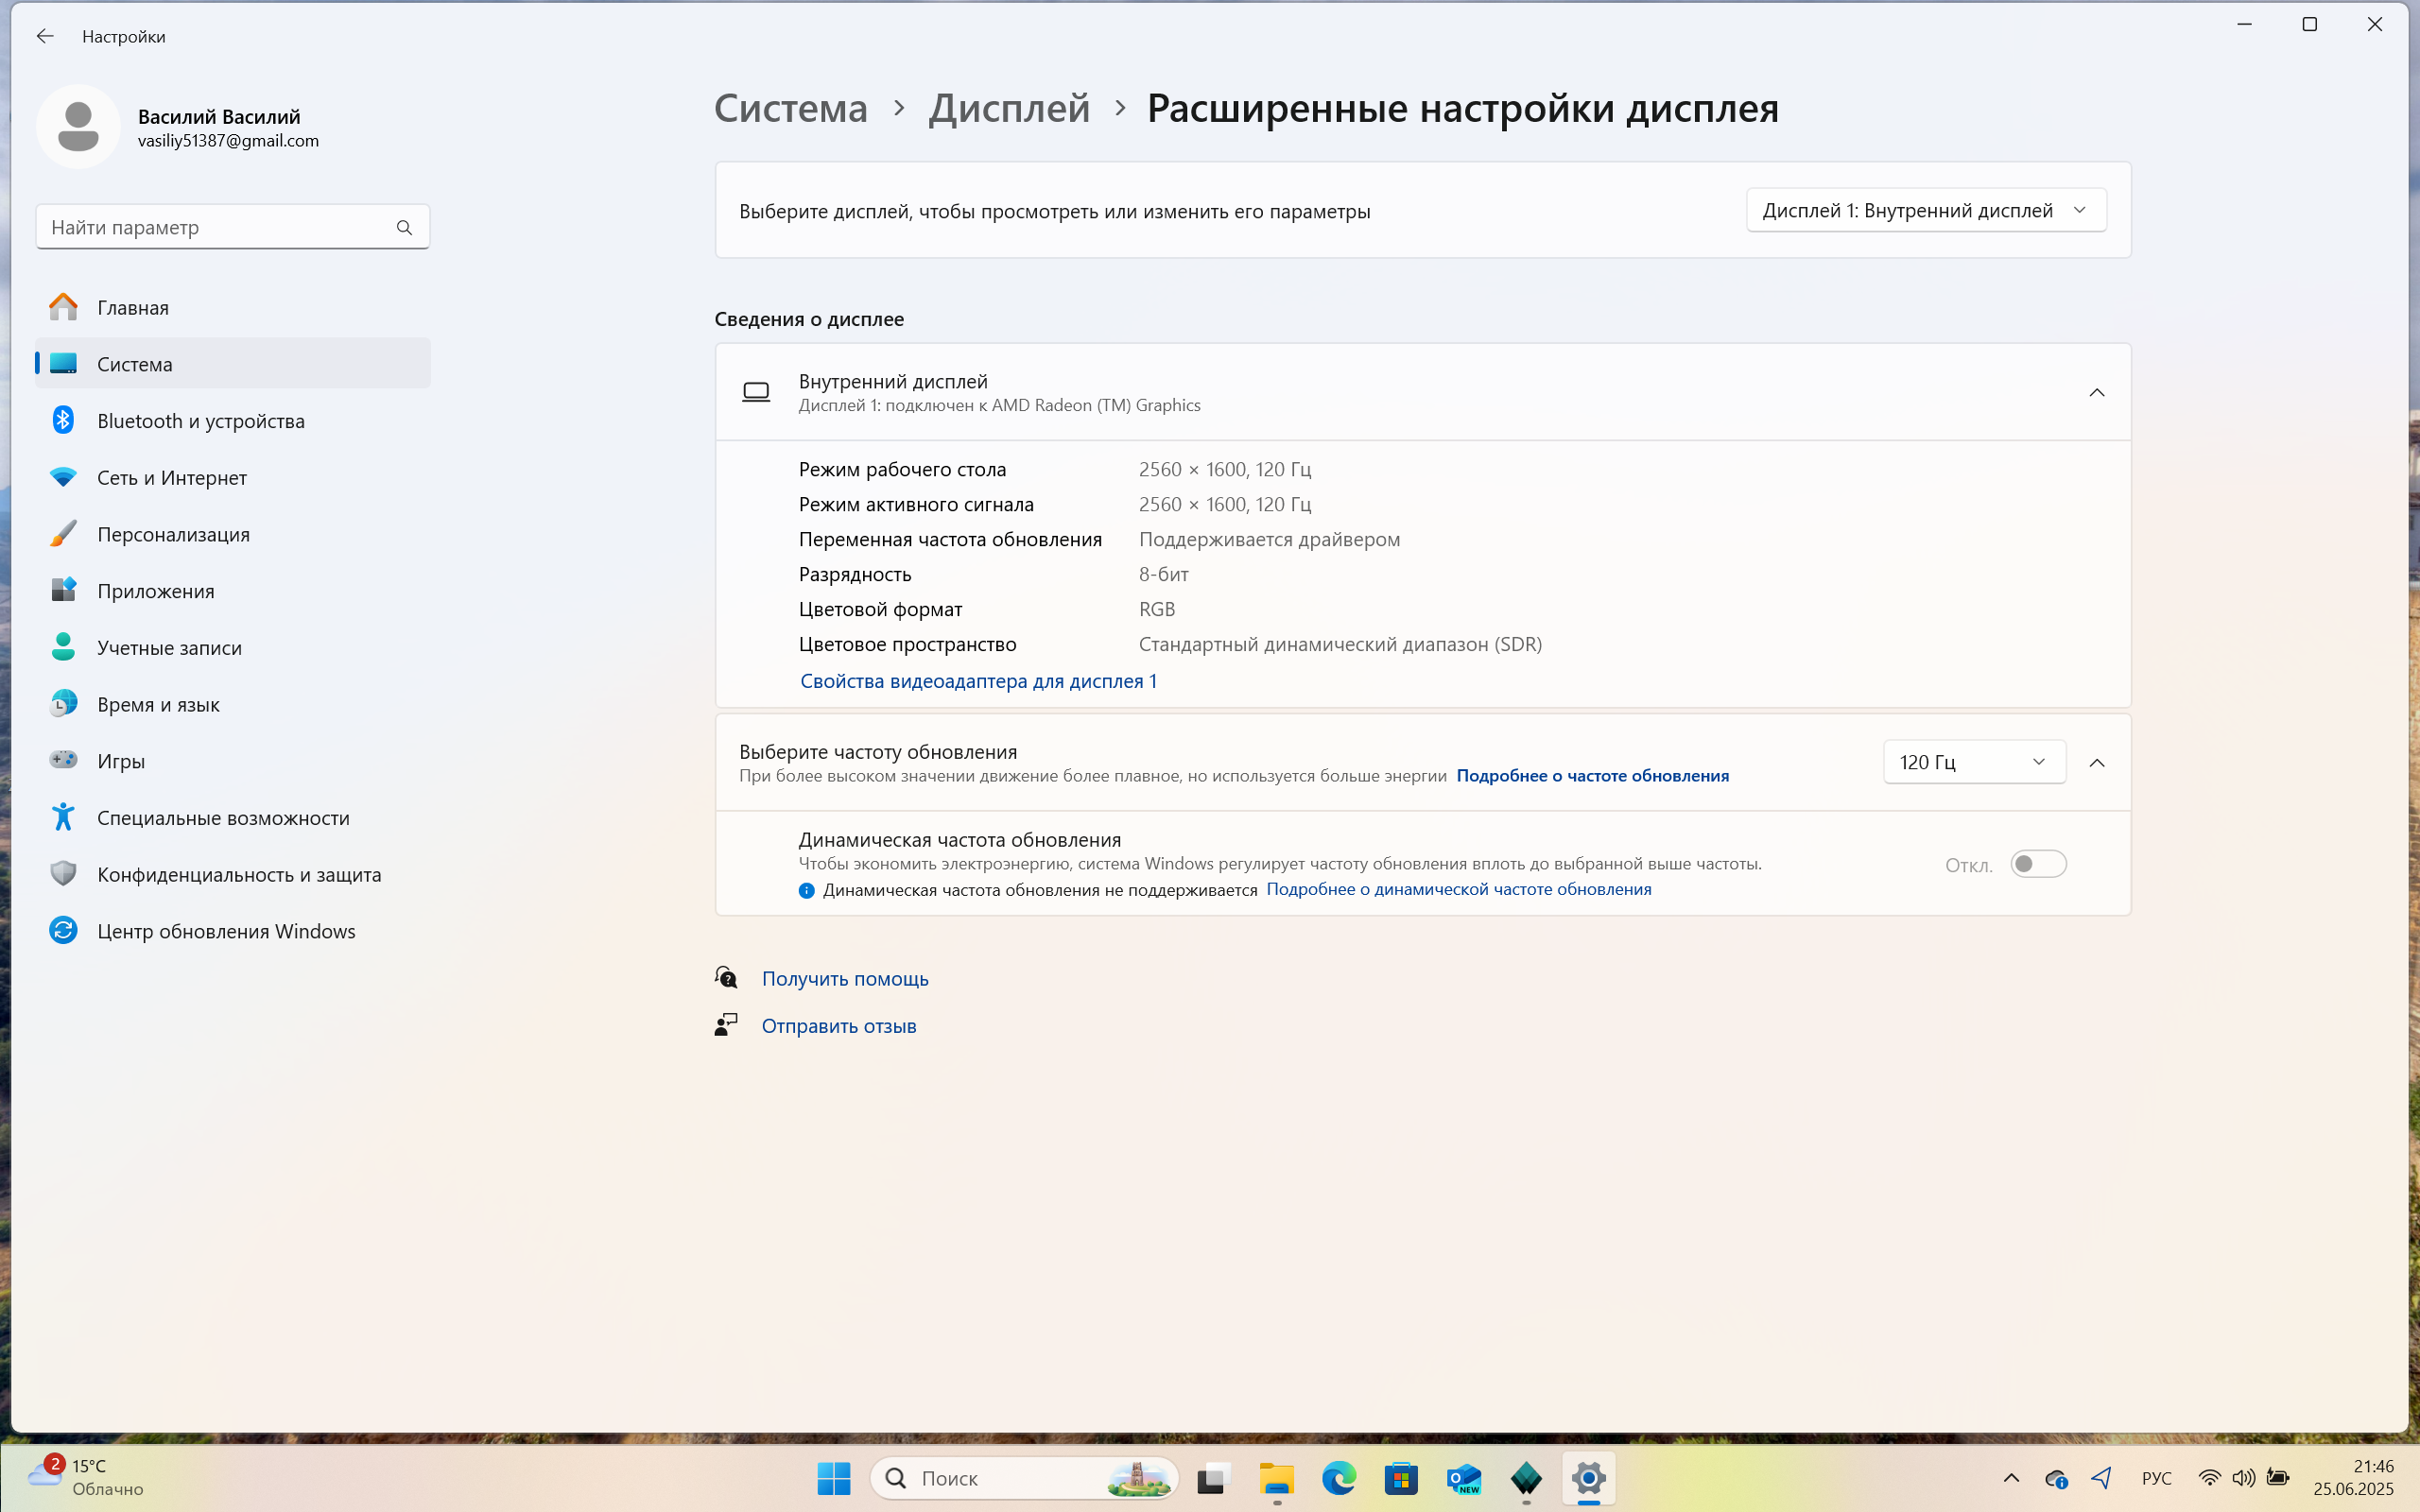Click Разрядность value 8-бит
The width and height of the screenshot is (2420, 1512).
tap(1164, 574)
